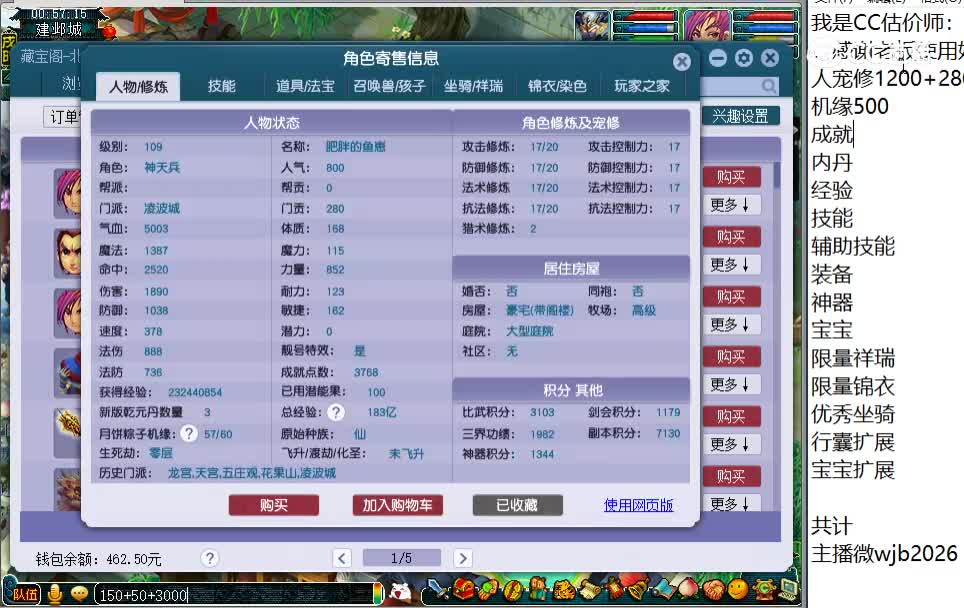Click the 订单 button in 藏宝阁 window
The height and width of the screenshot is (608, 964).
(x=63, y=117)
